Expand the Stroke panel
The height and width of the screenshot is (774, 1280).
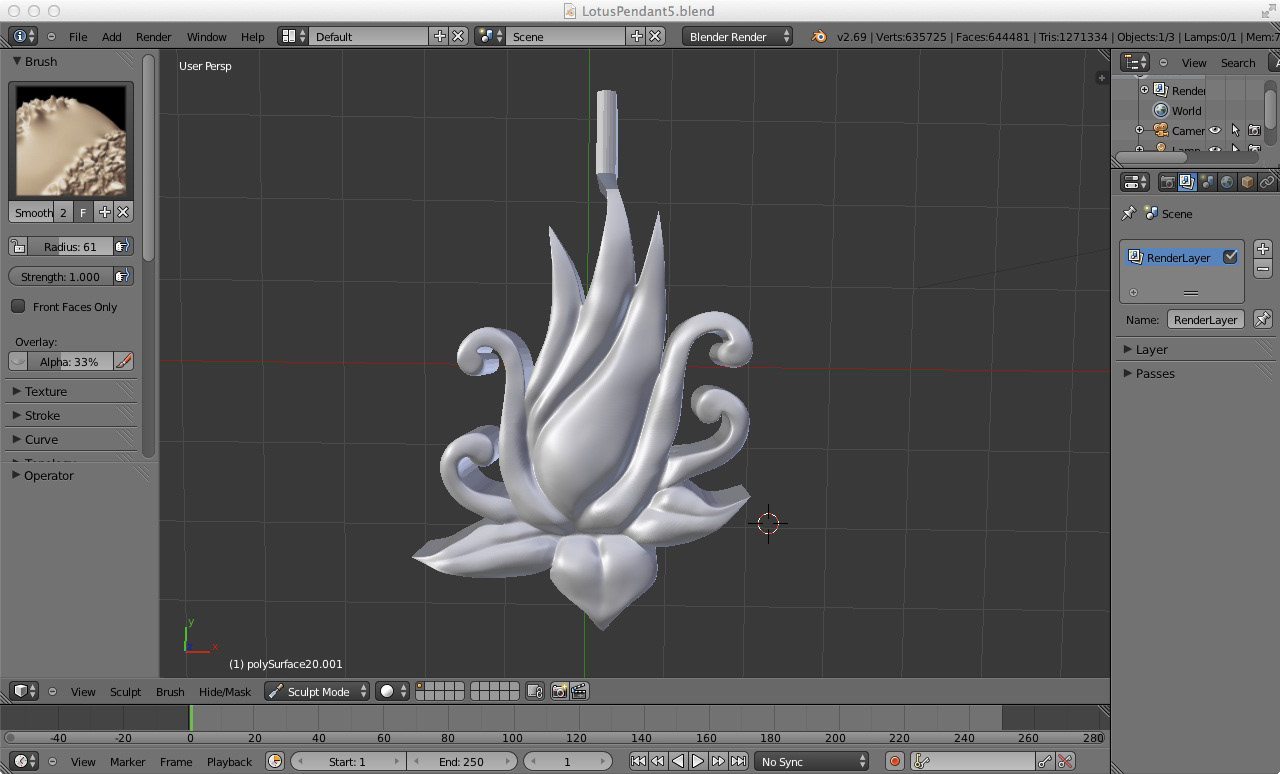click(72, 415)
